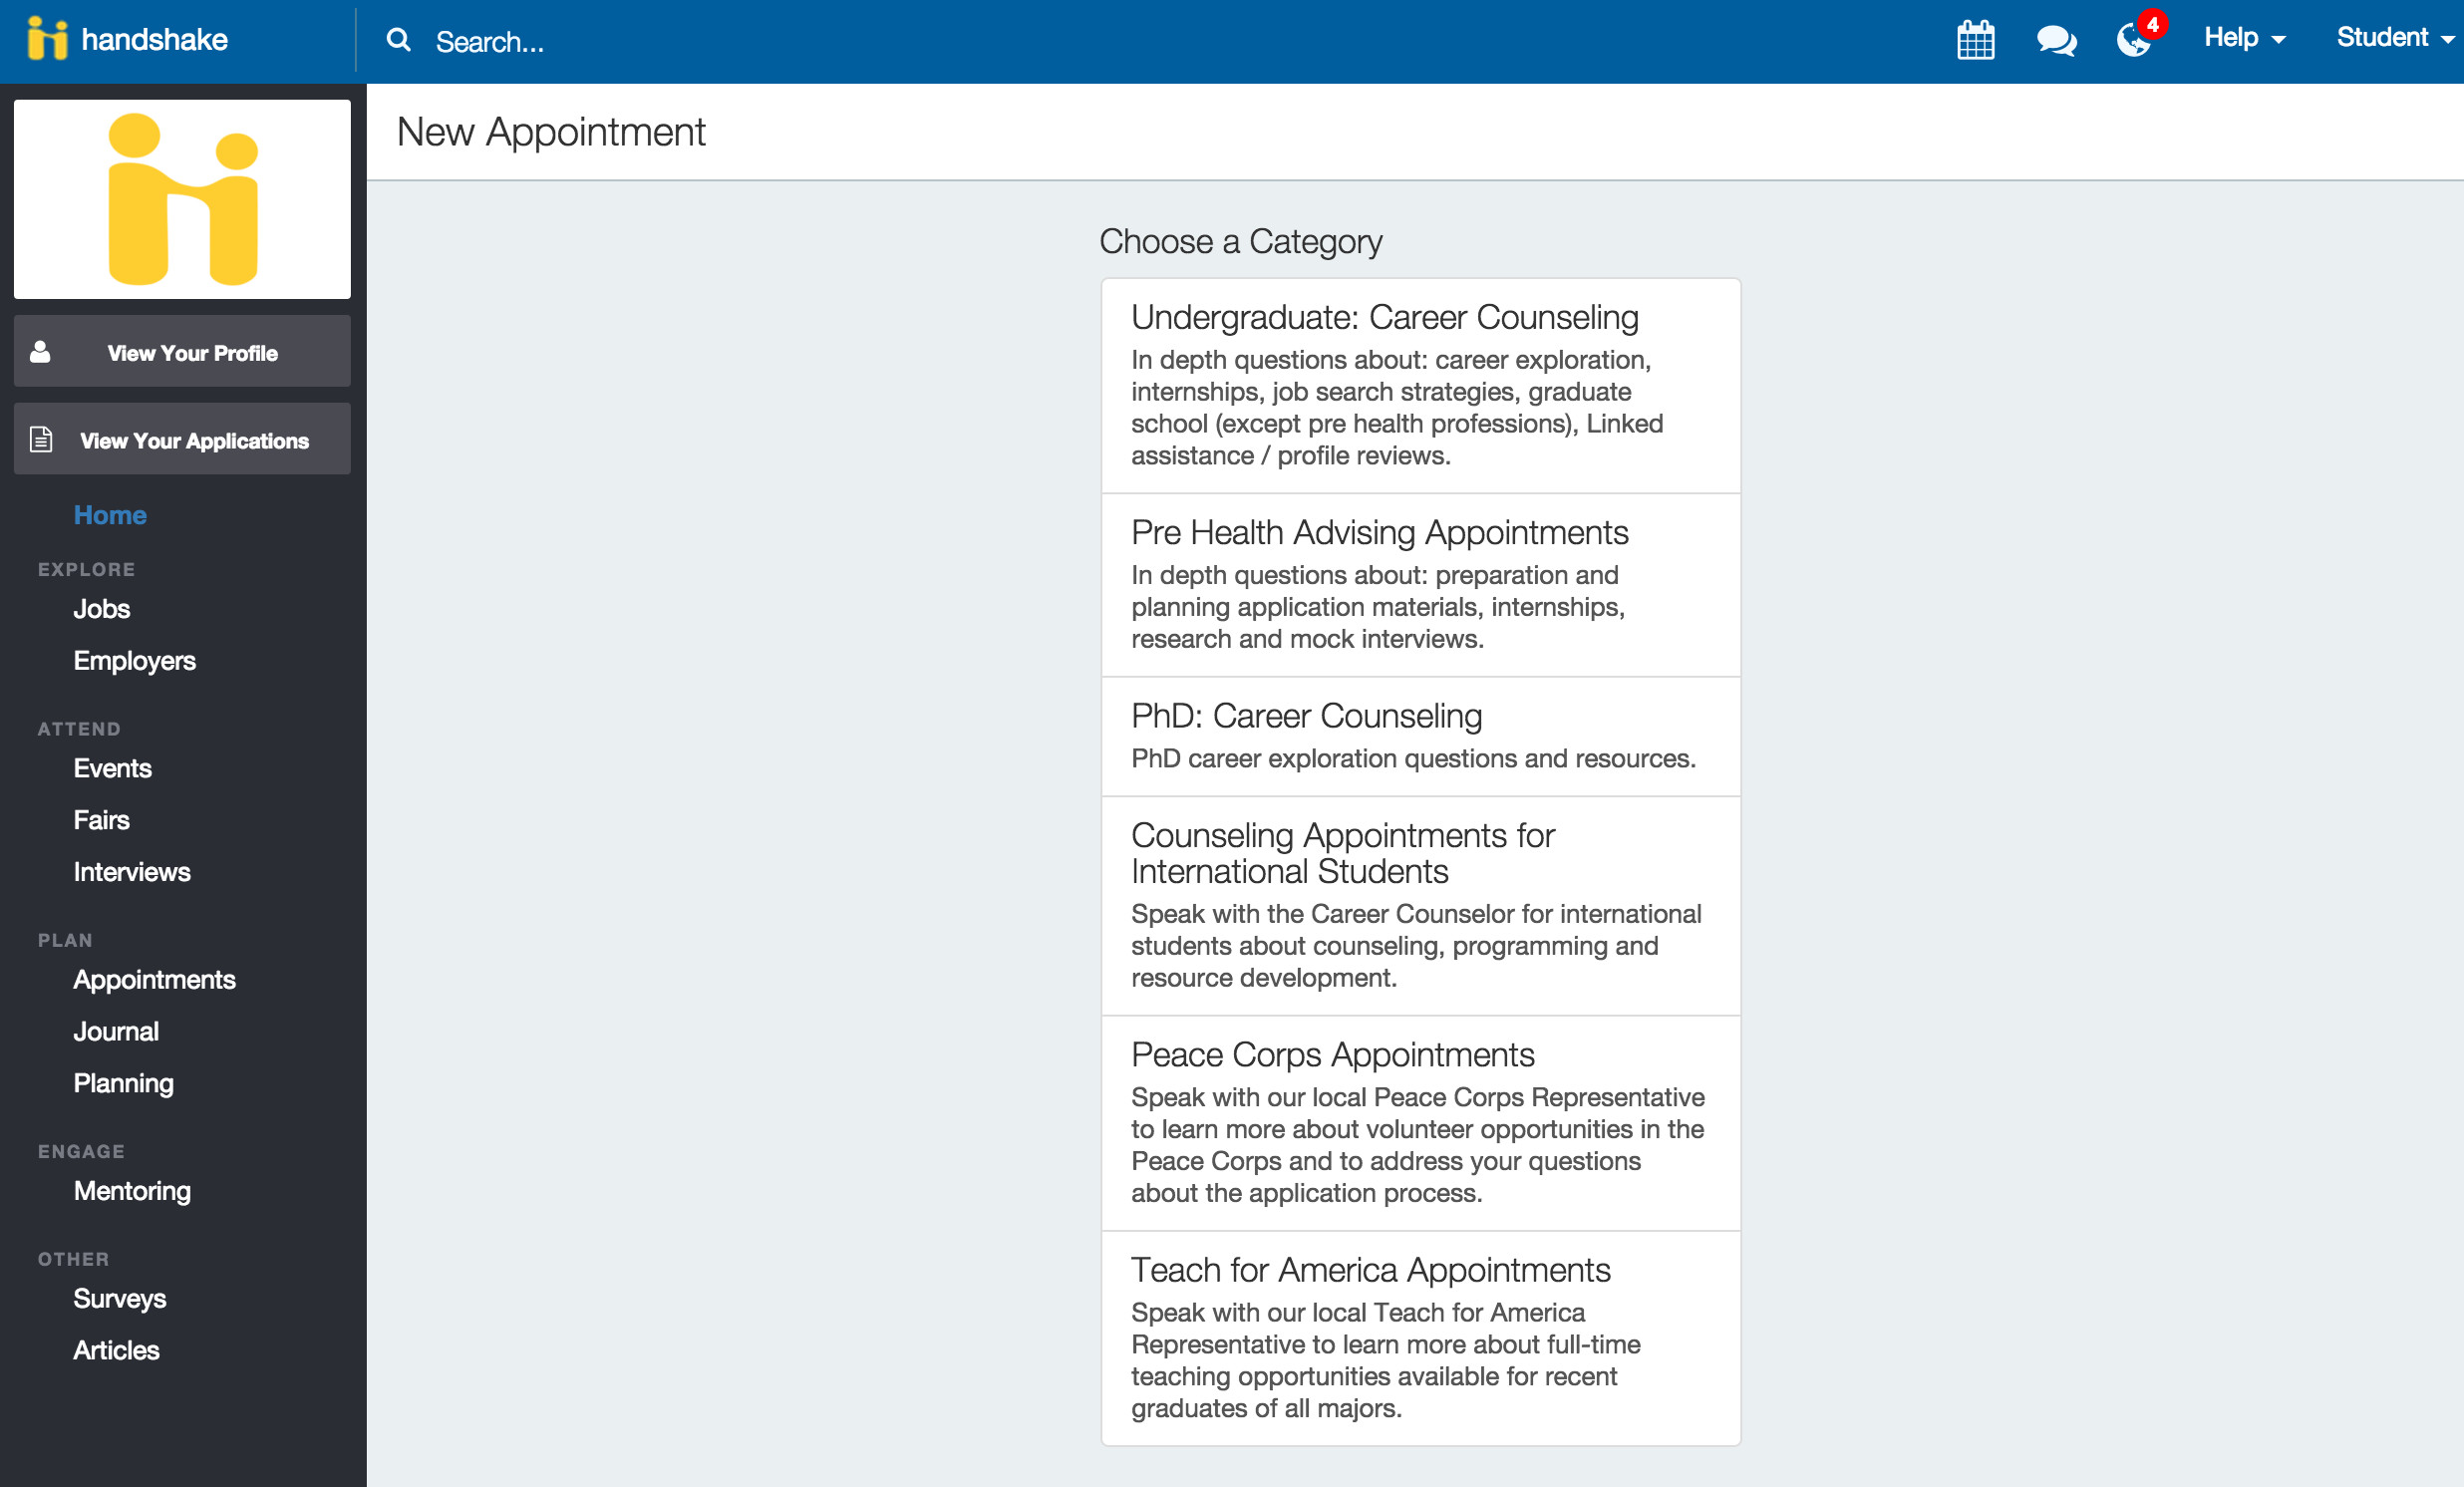The height and width of the screenshot is (1487, 2464).
Task: Open Appointments in the sidebar
Action: [154, 980]
